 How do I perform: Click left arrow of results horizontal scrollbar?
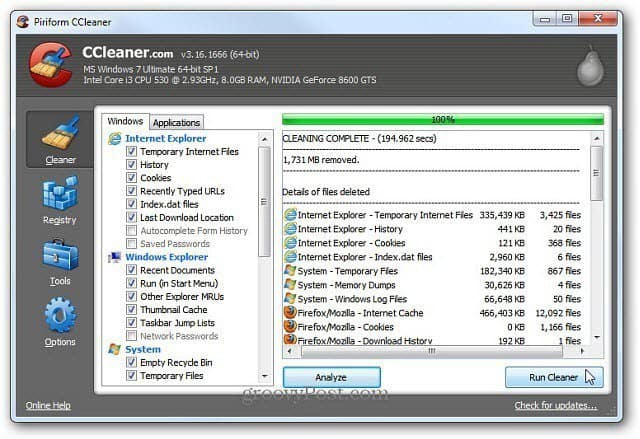[290, 351]
